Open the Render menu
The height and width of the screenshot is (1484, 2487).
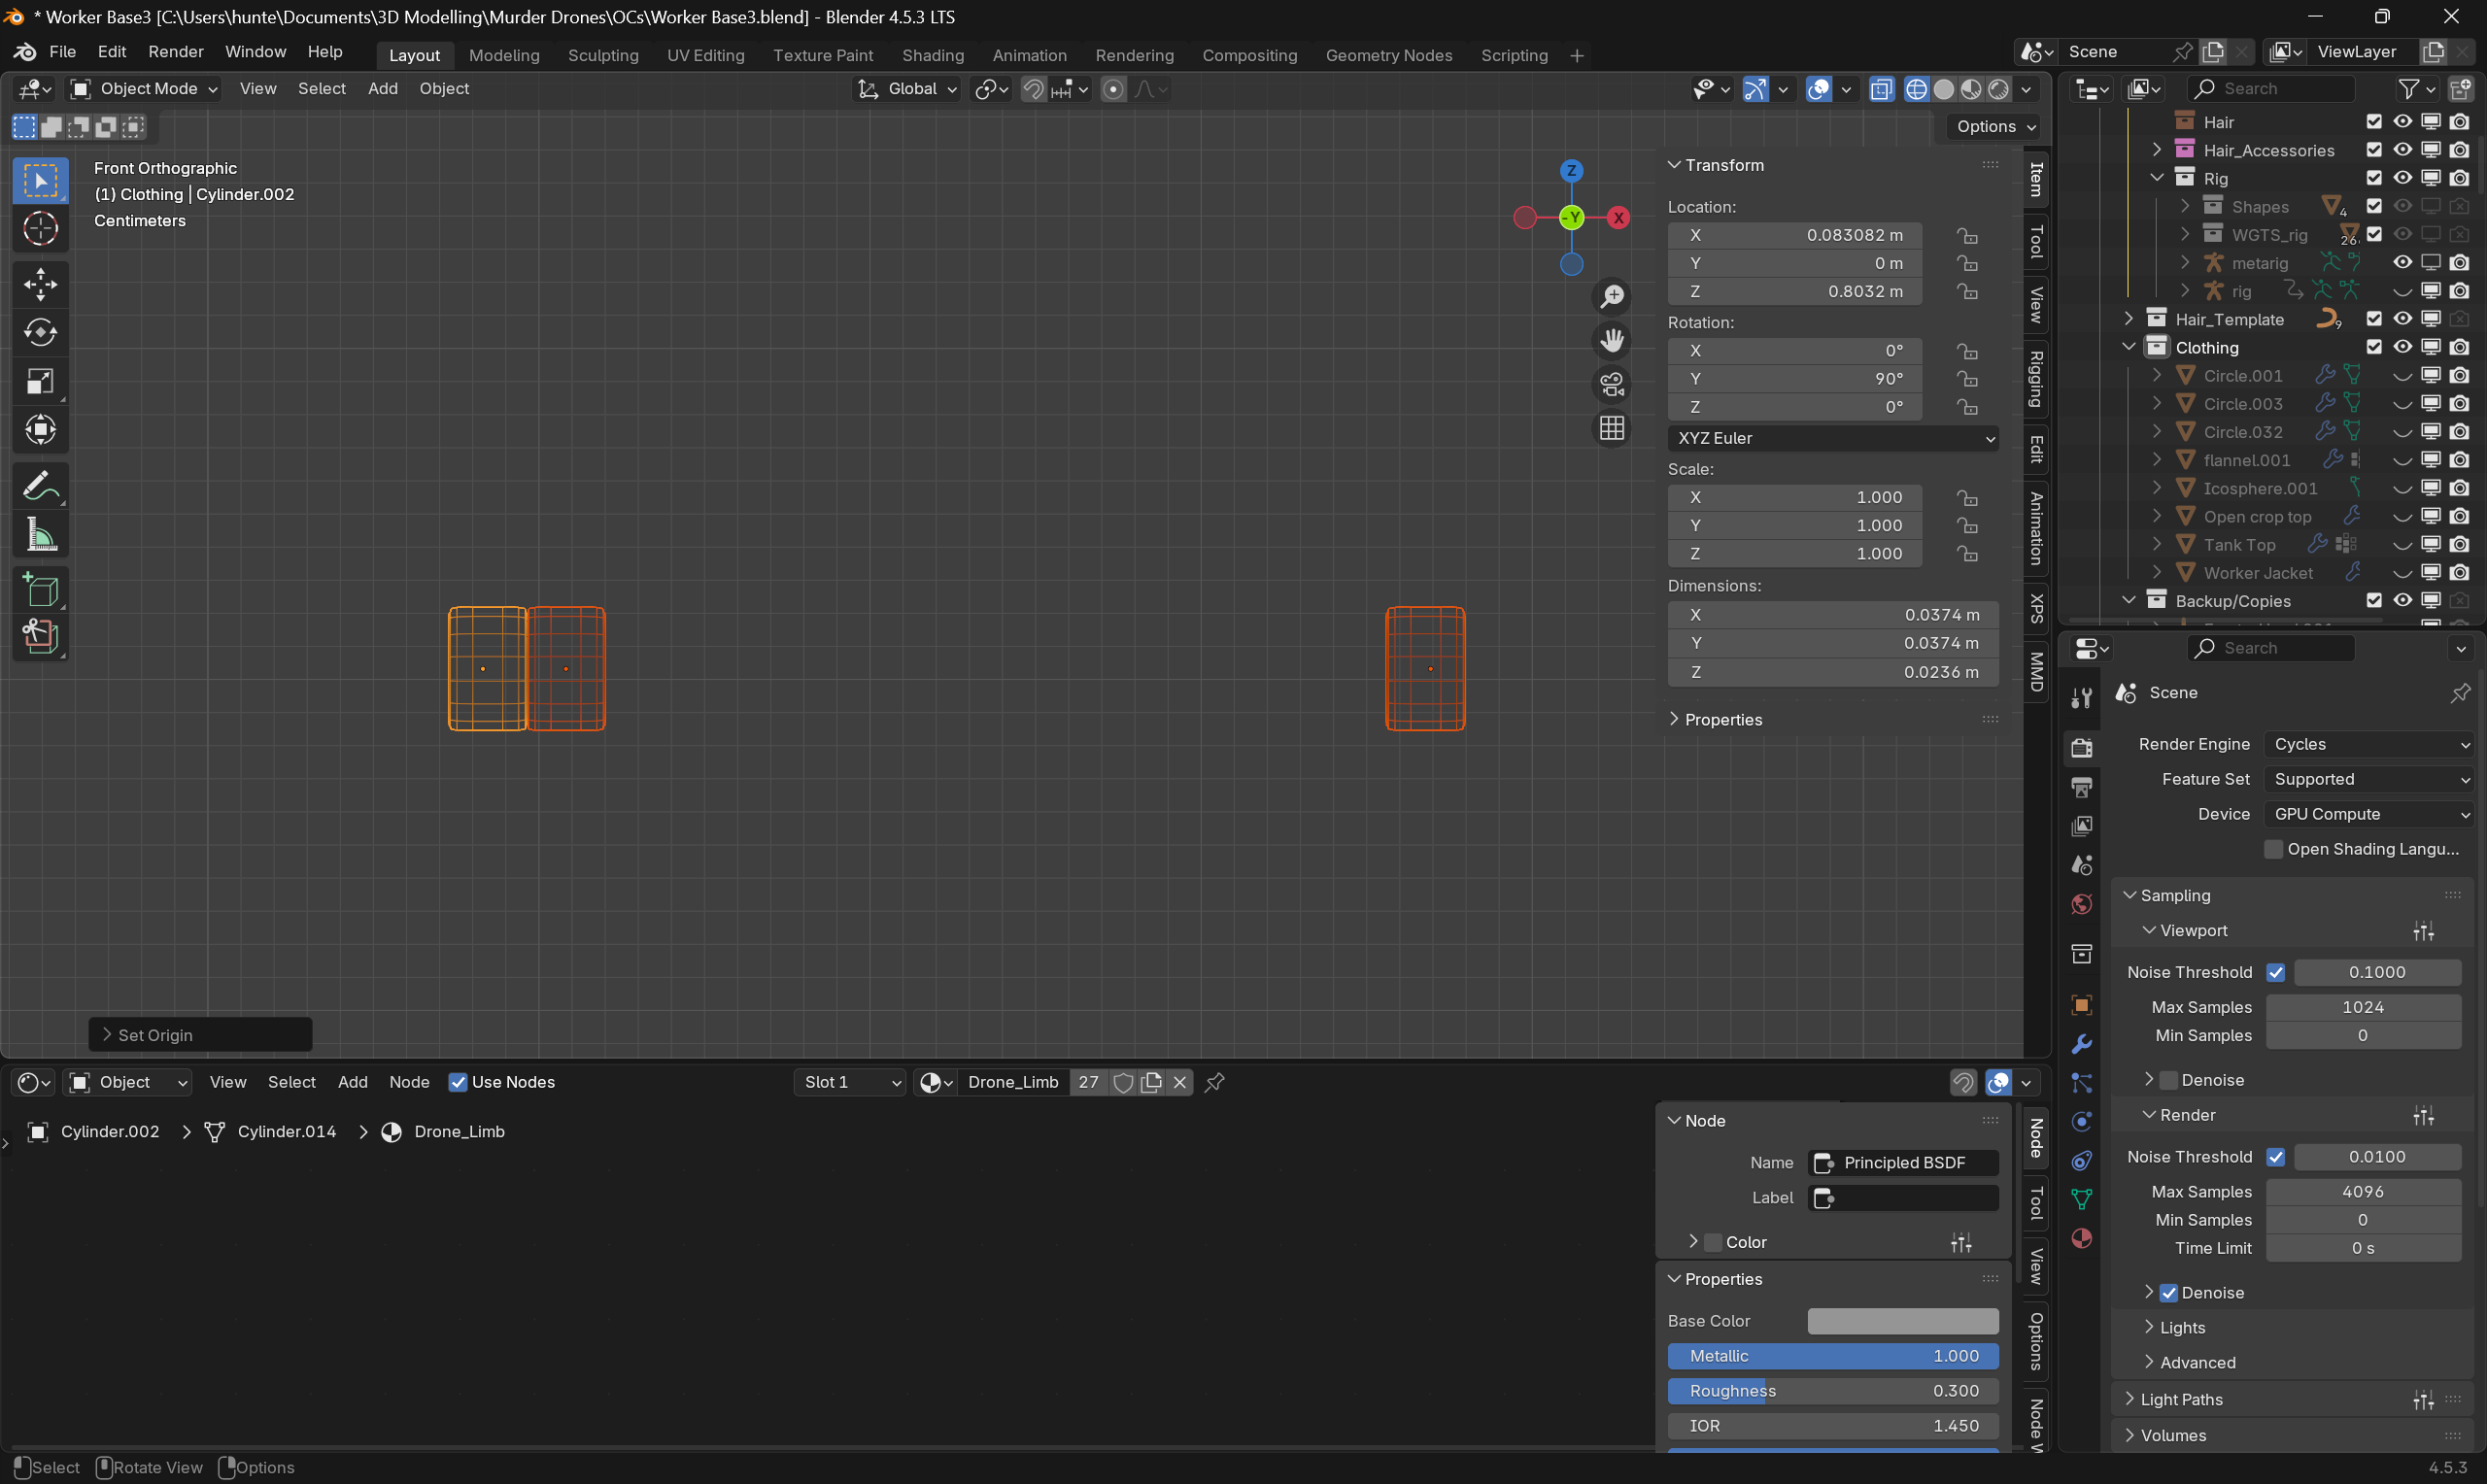(176, 52)
